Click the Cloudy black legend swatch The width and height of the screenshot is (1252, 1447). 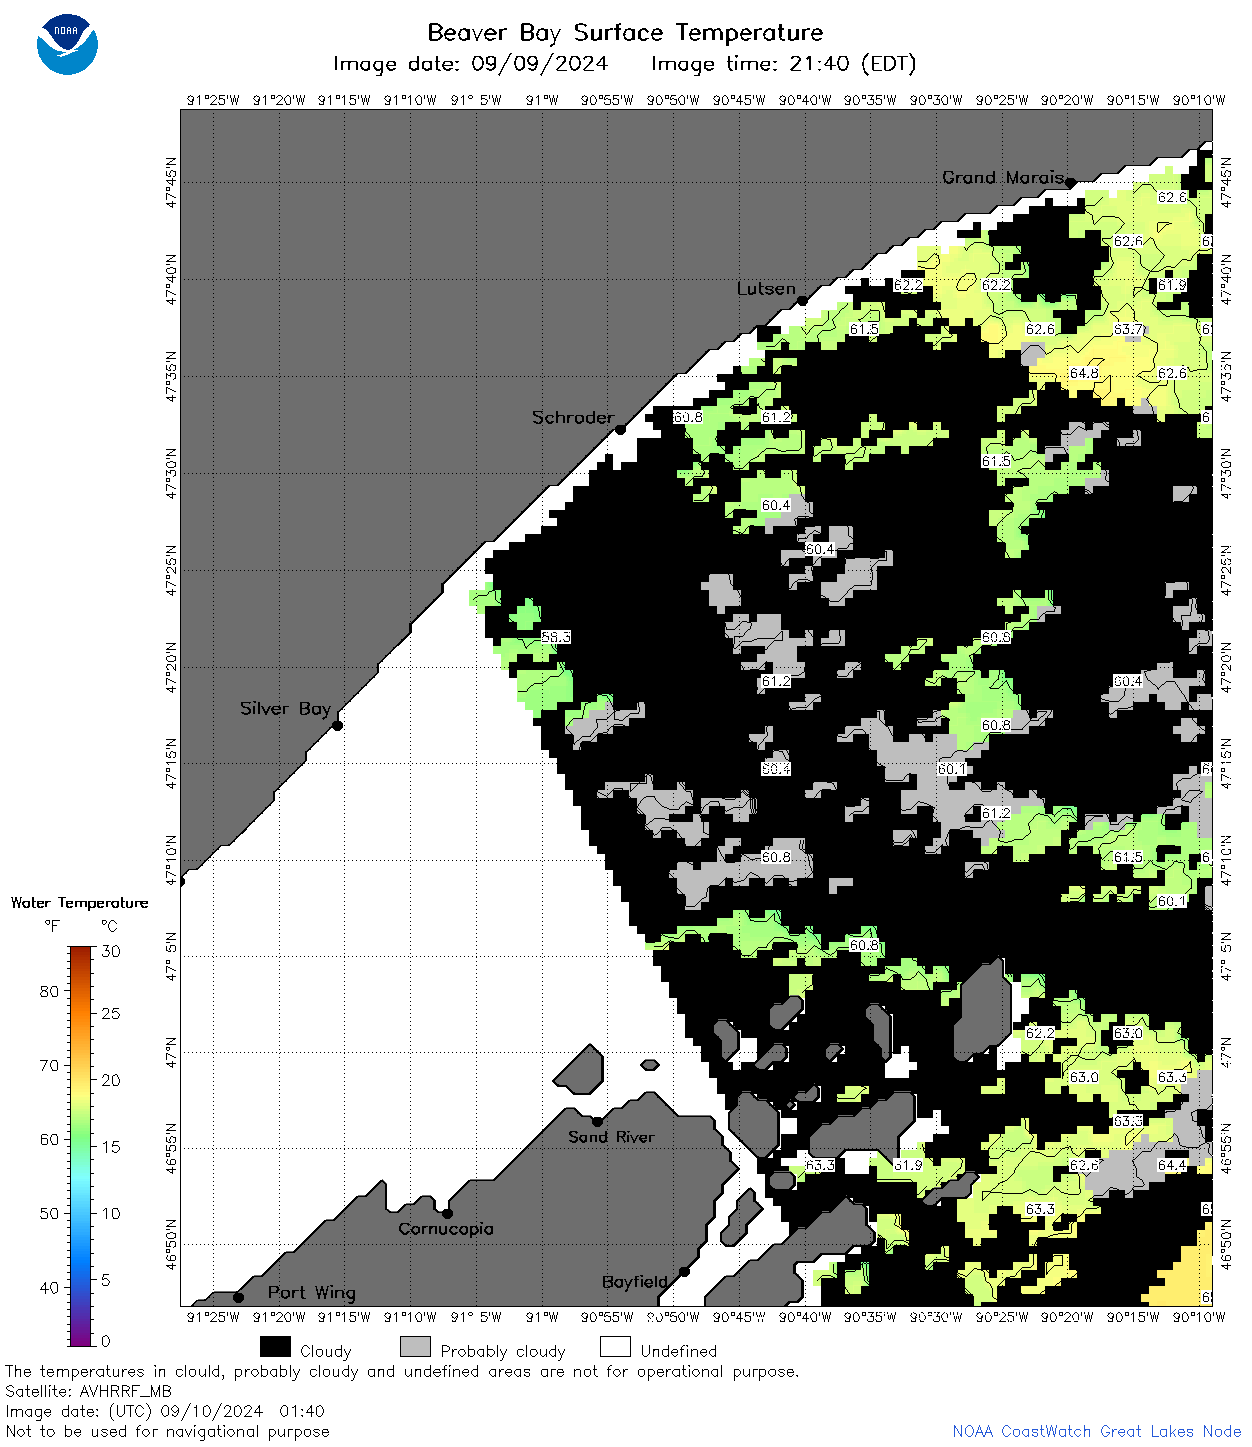coord(275,1347)
